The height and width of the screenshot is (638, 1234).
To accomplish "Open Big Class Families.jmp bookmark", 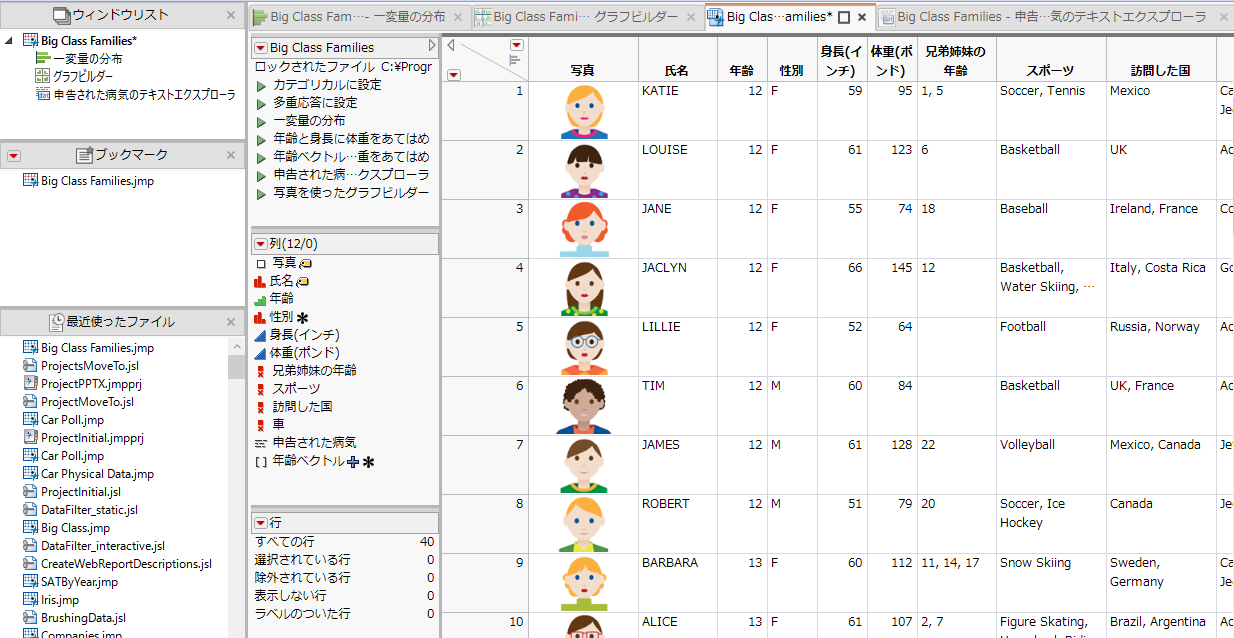I will 96,181.
